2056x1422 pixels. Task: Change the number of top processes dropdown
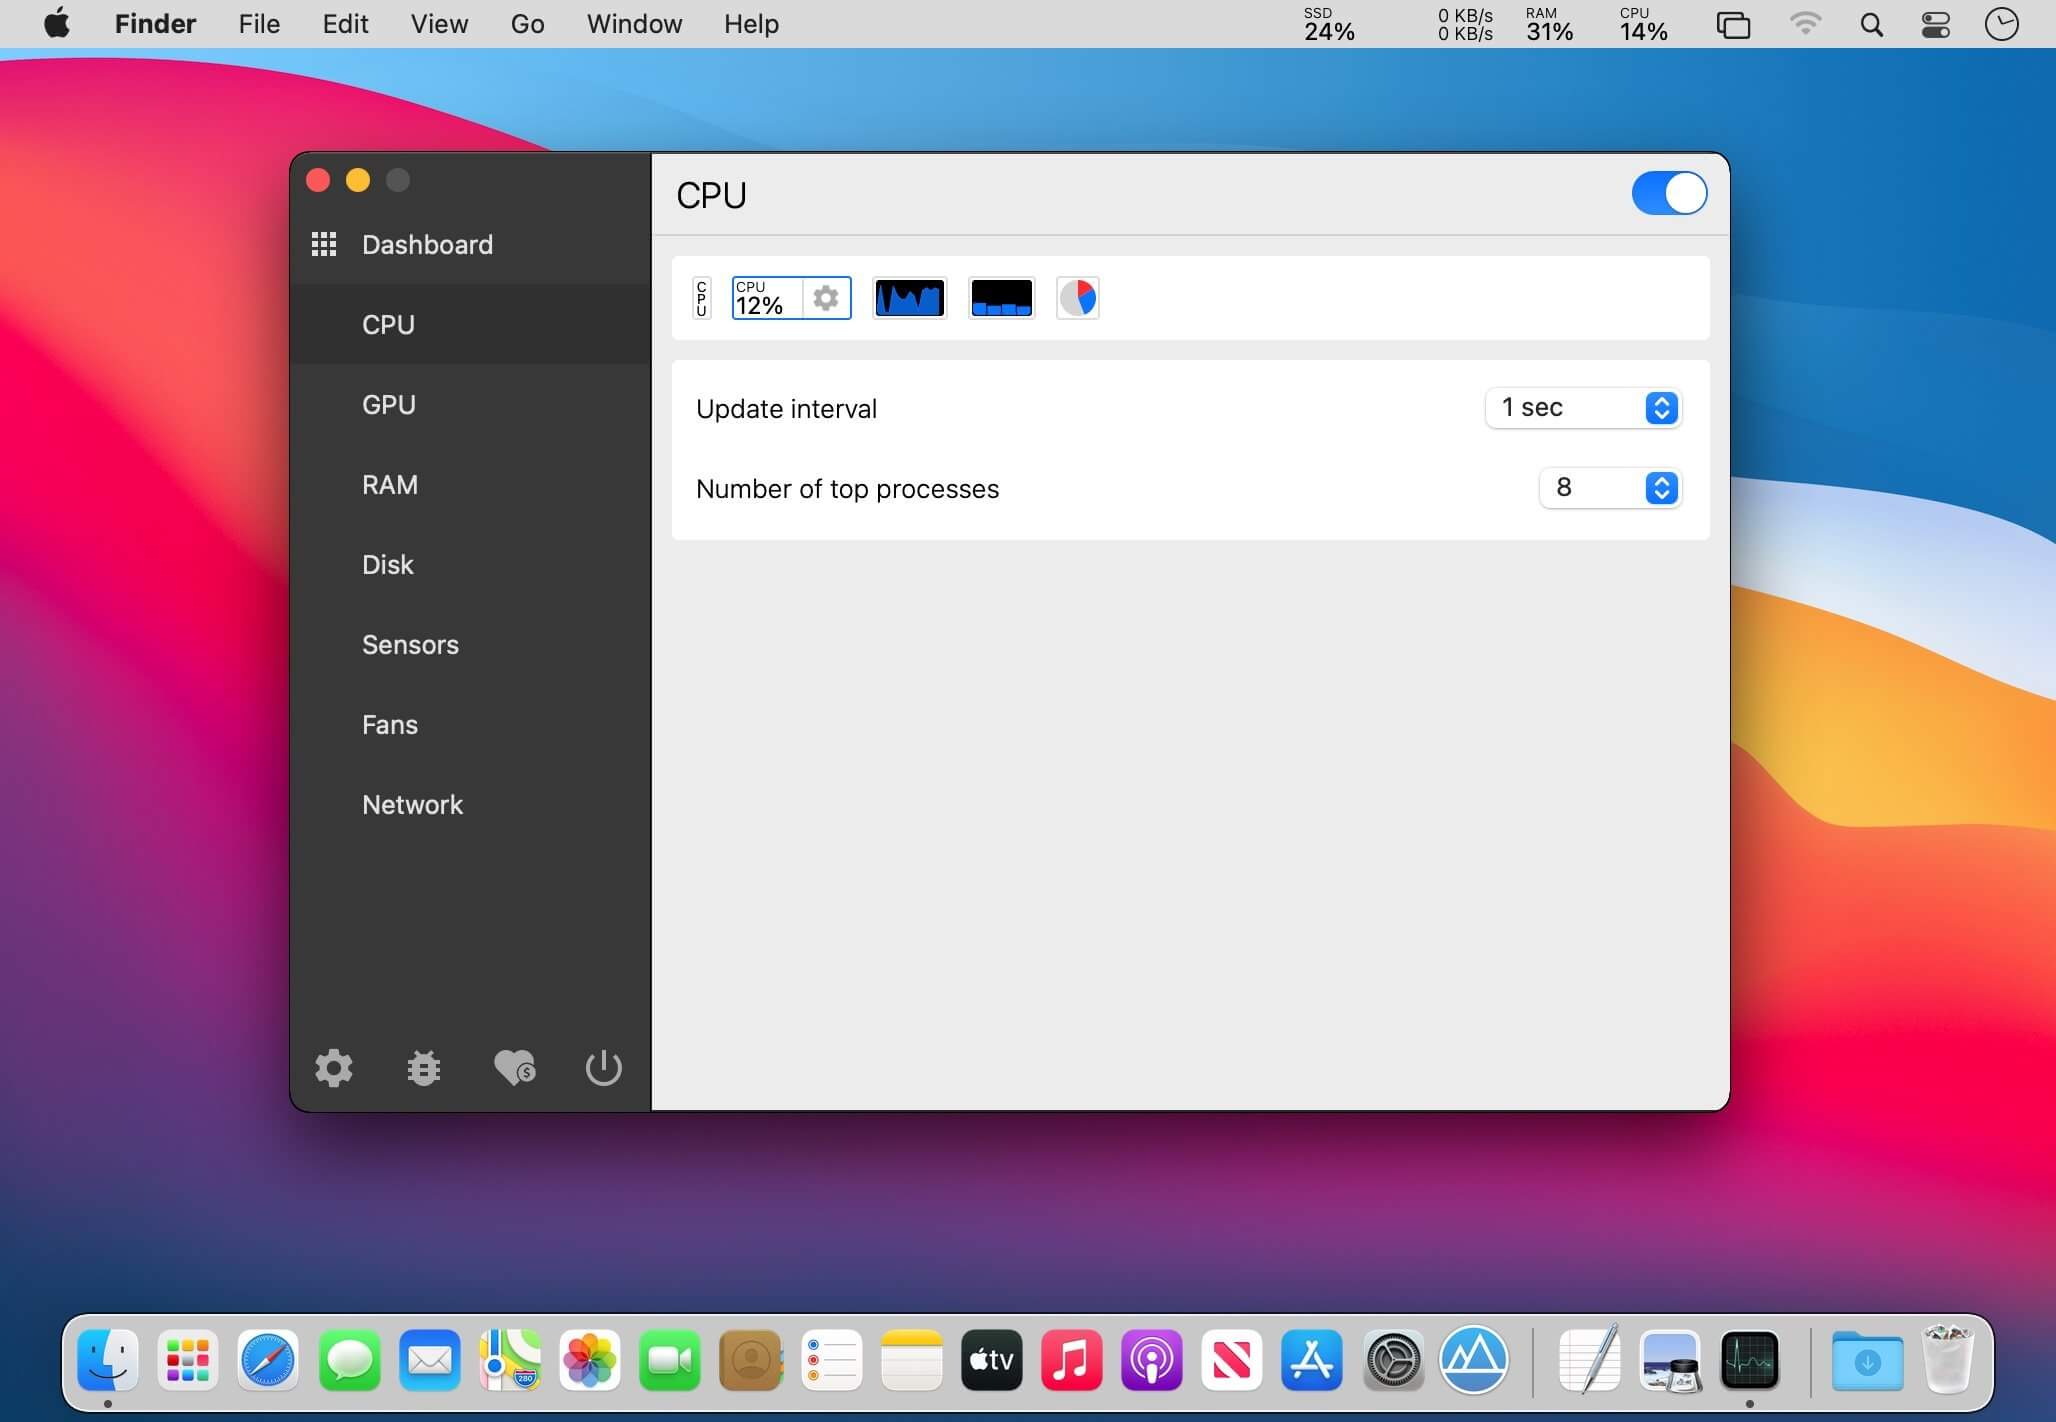pos(1610,488)
